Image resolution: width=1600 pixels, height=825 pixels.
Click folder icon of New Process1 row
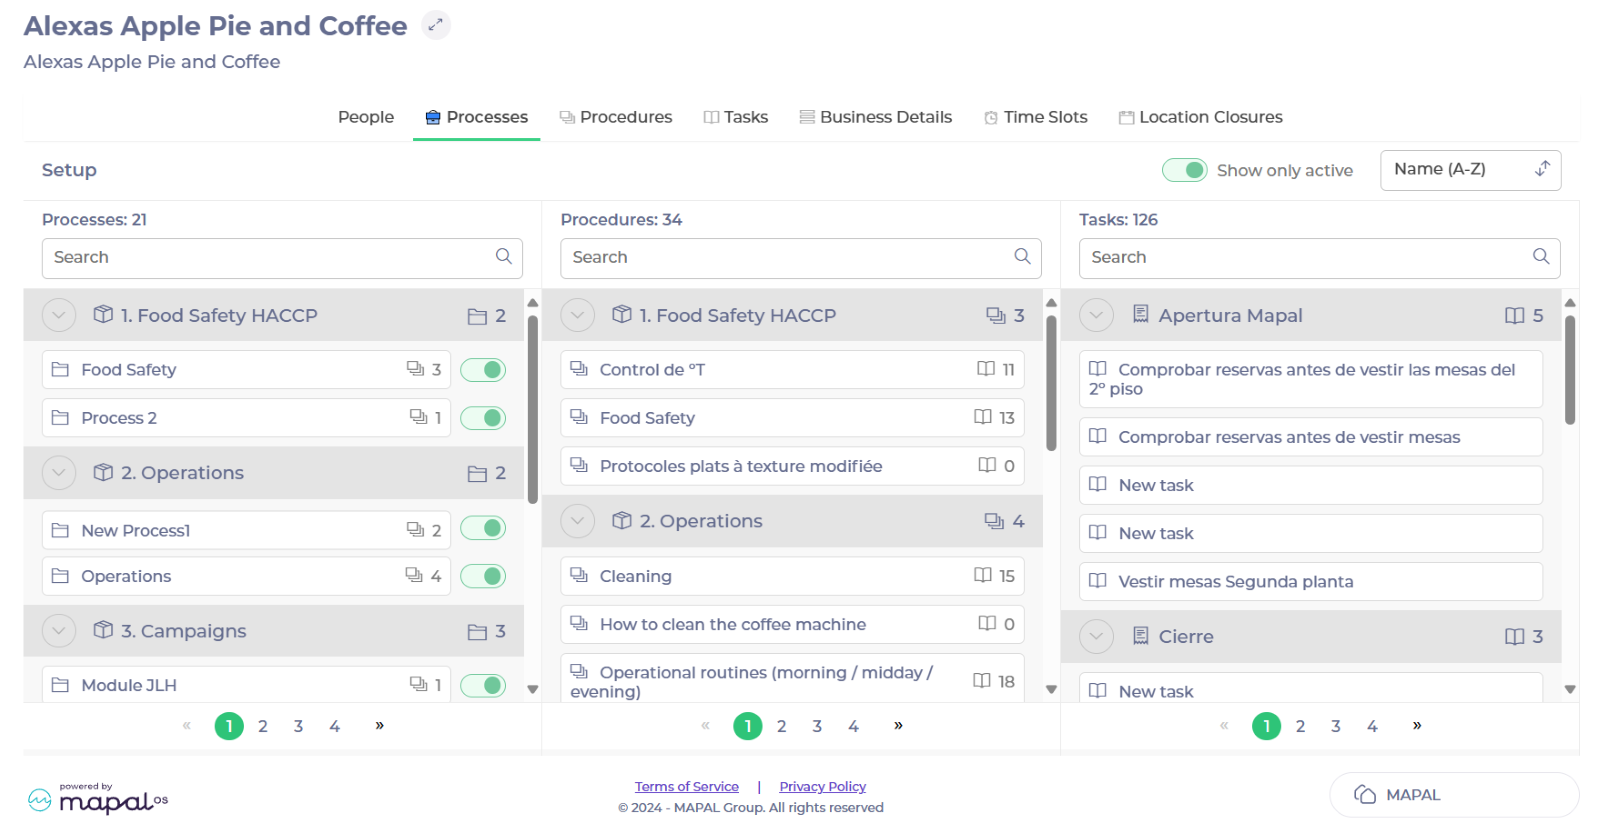point(60,530)
